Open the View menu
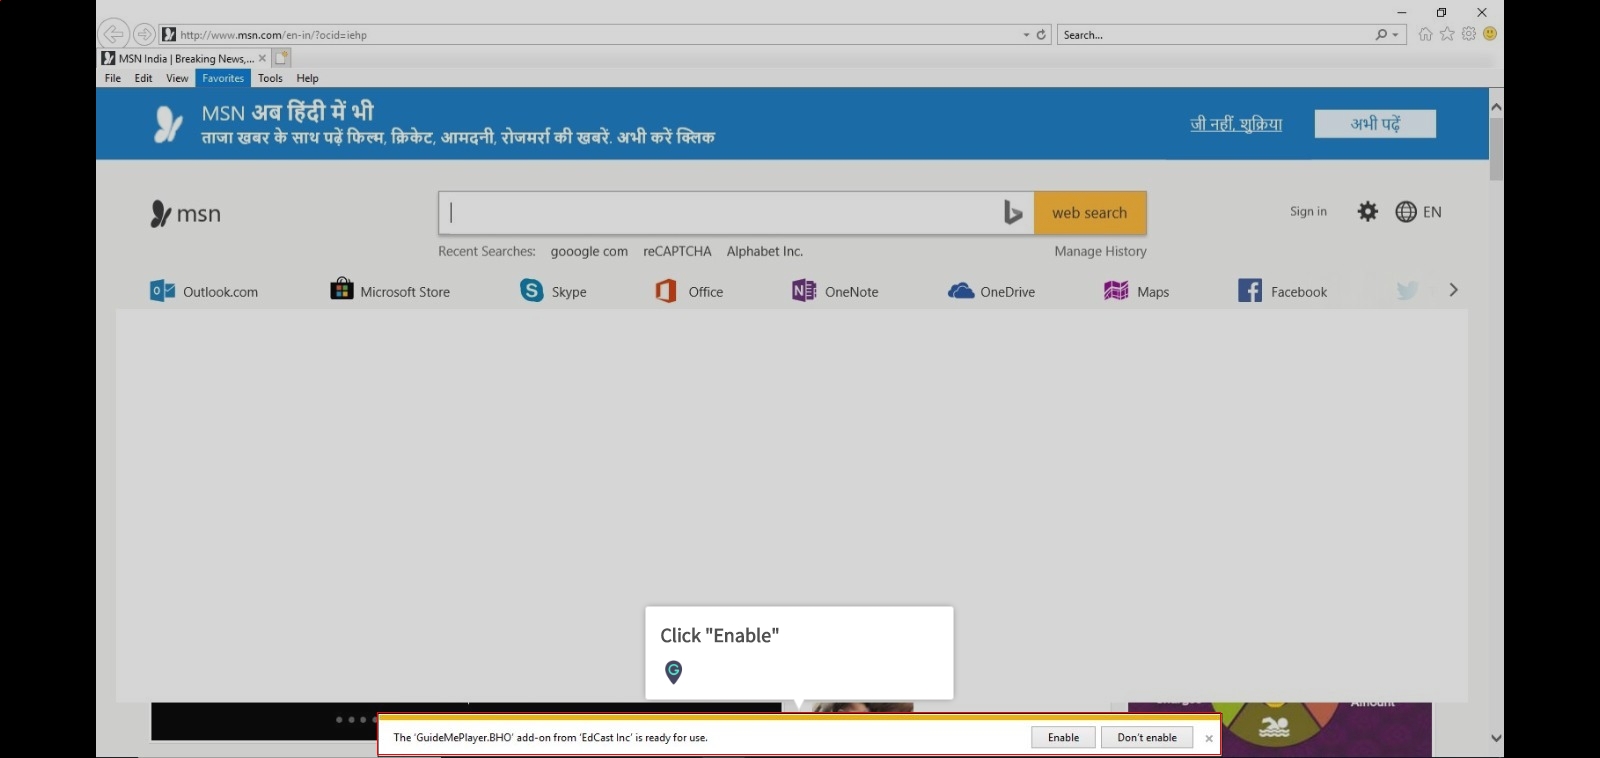Viewport: 1600px width, 758px height. pyautogui.click(x=177, y=78)
